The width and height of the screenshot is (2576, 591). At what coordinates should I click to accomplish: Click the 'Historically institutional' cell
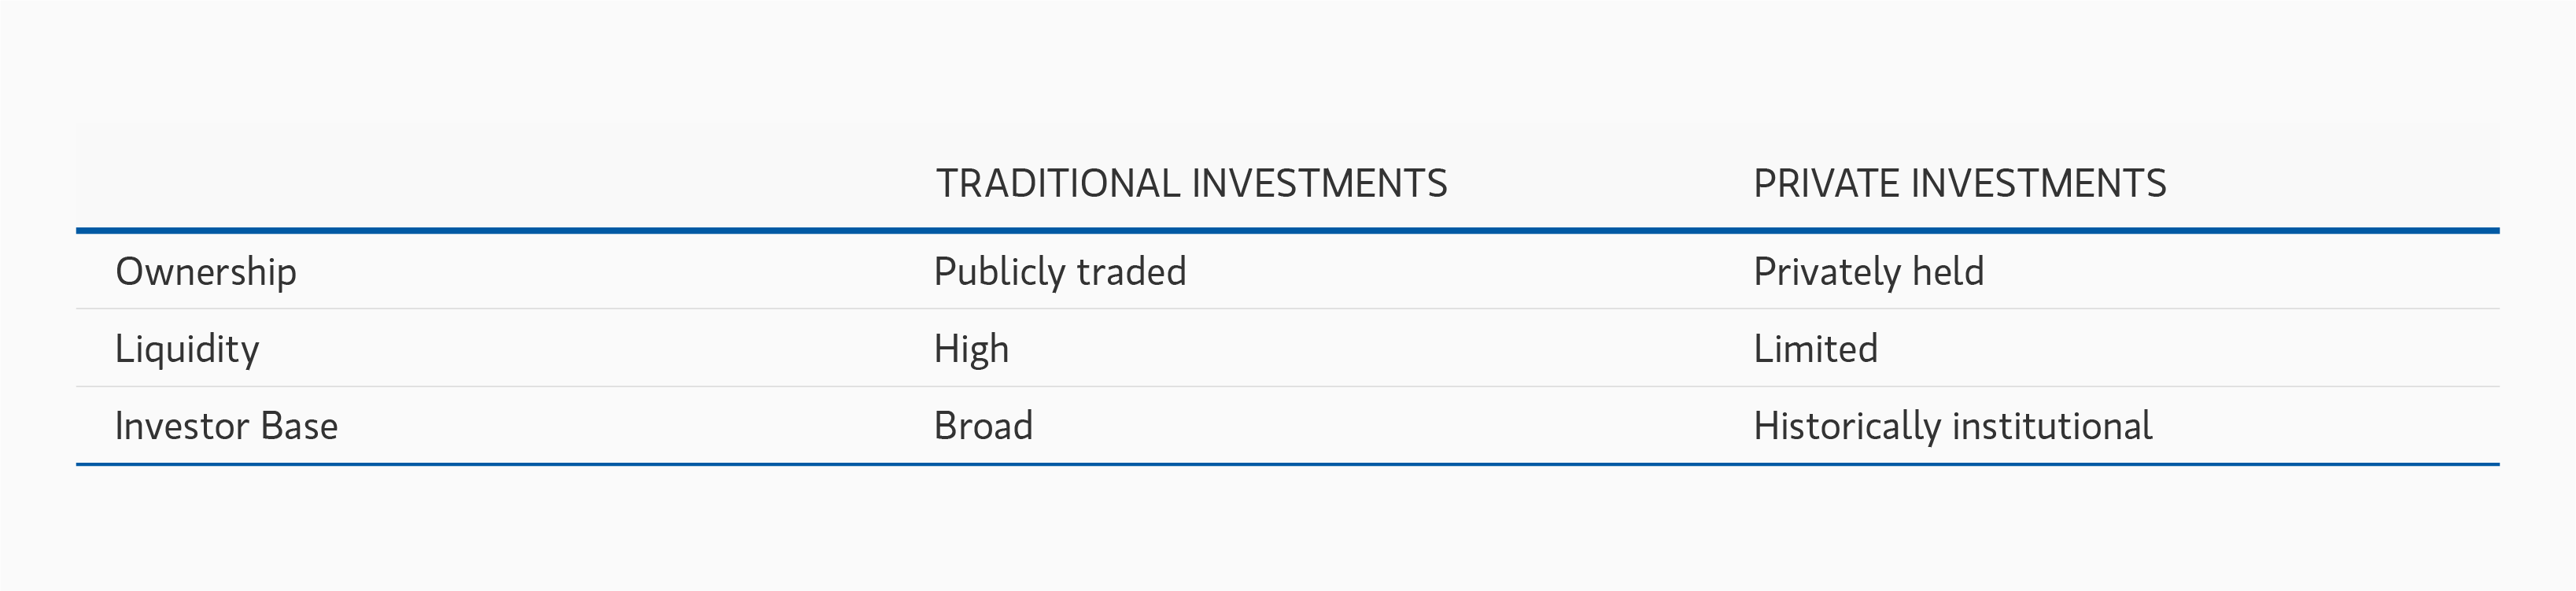click(x=1952, y=426)
